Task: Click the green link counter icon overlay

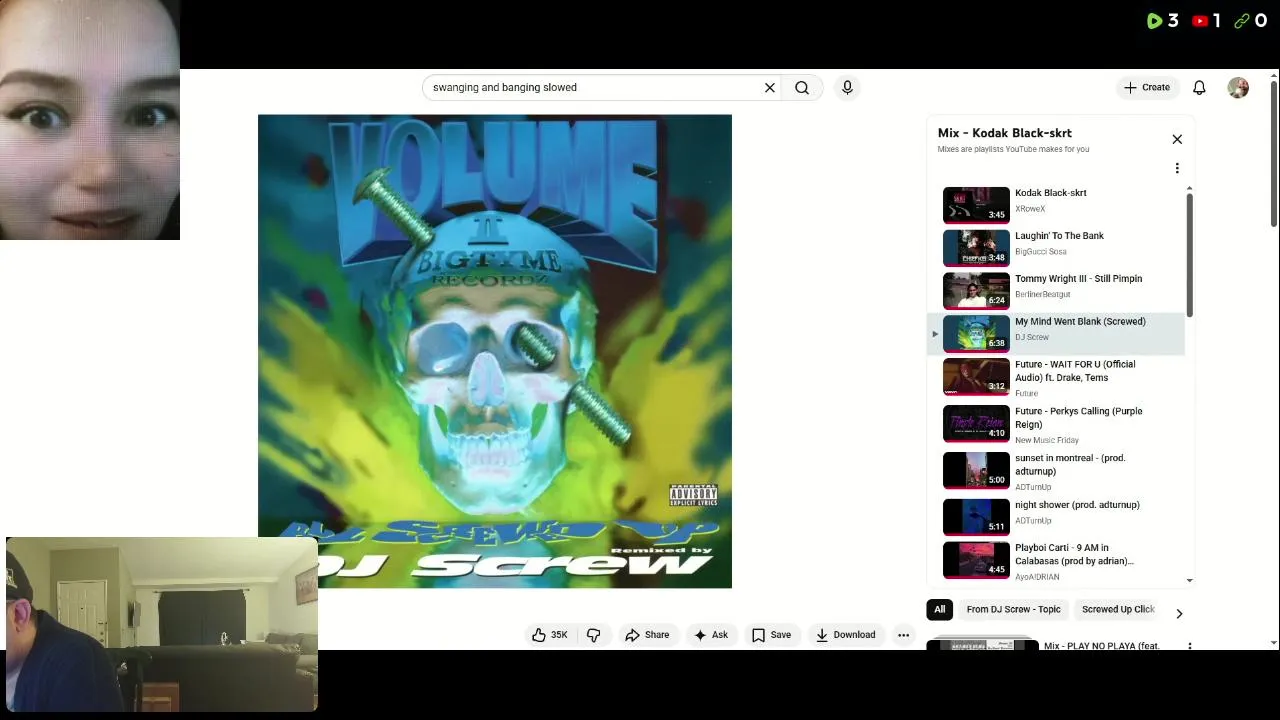Action: point(1242,21)
